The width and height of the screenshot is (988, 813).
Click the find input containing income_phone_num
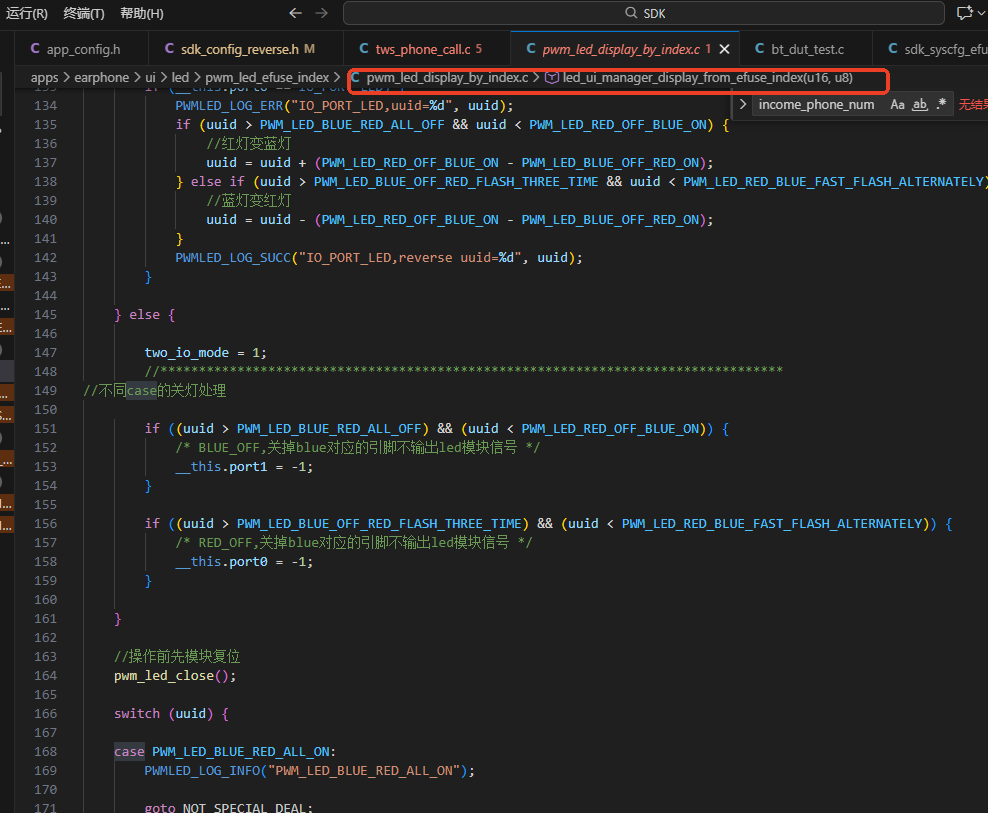click(817, 105)
